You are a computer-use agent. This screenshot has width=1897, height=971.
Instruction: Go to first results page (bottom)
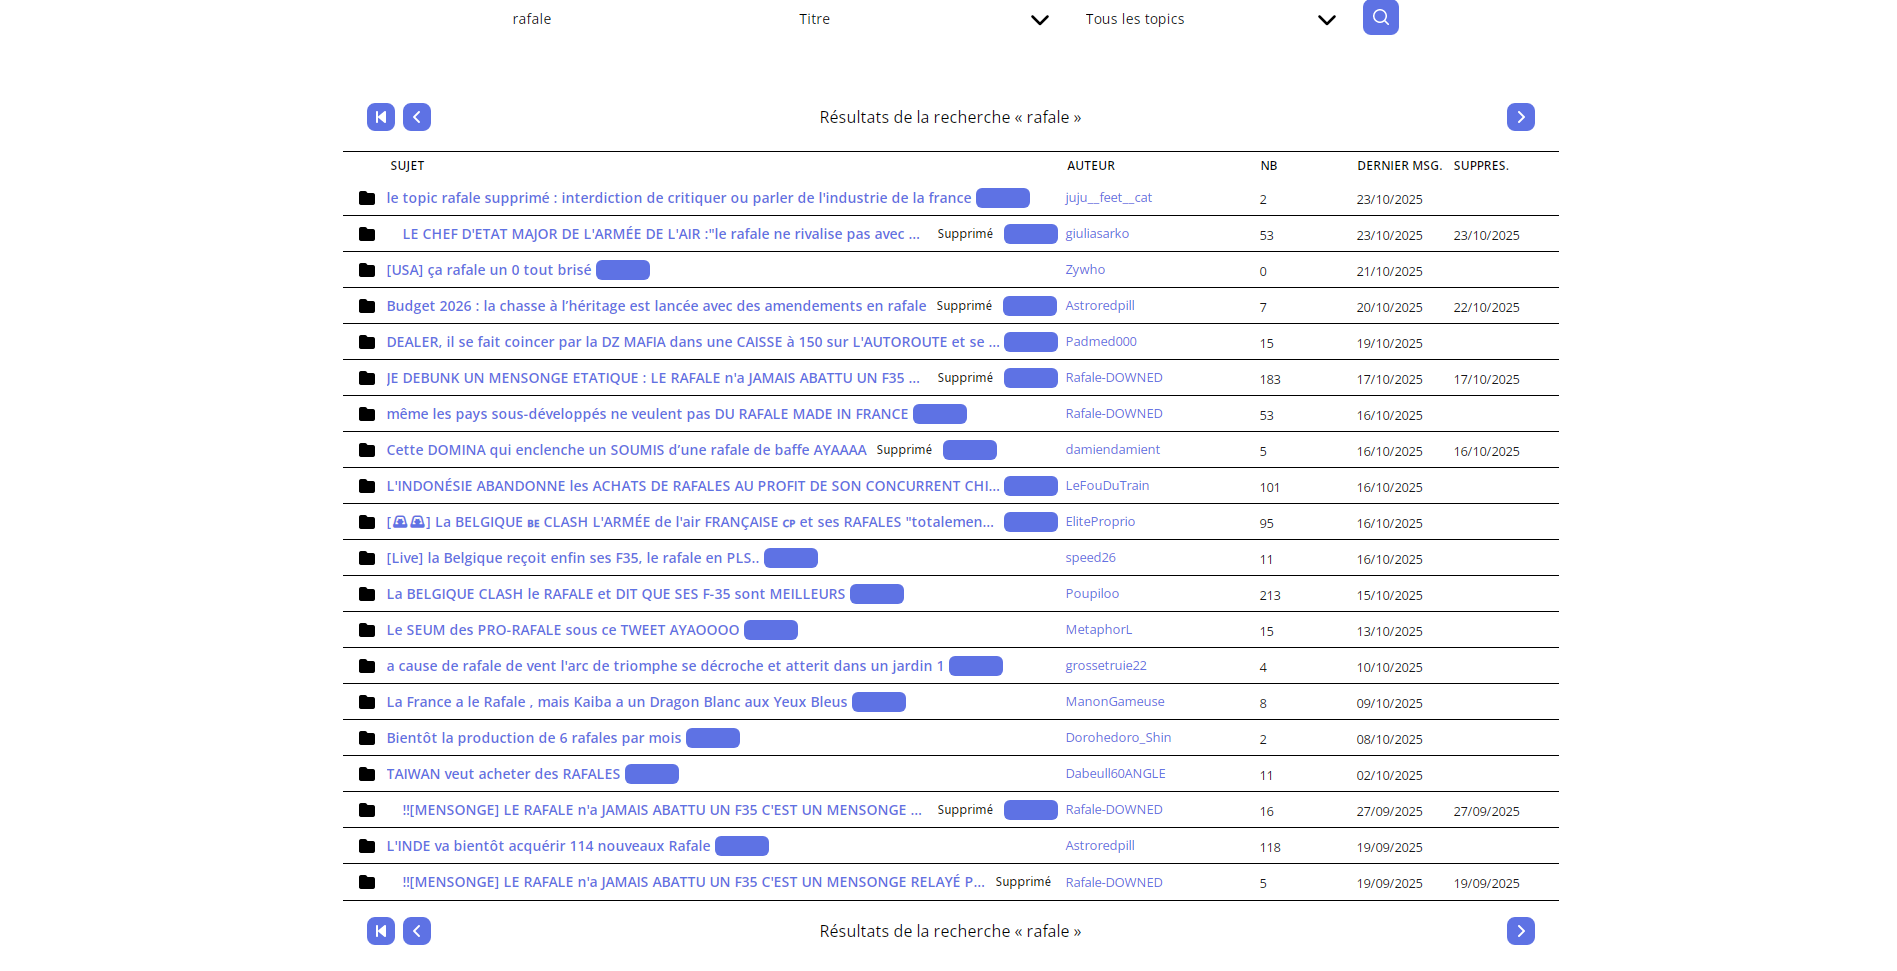pos(381,931)
